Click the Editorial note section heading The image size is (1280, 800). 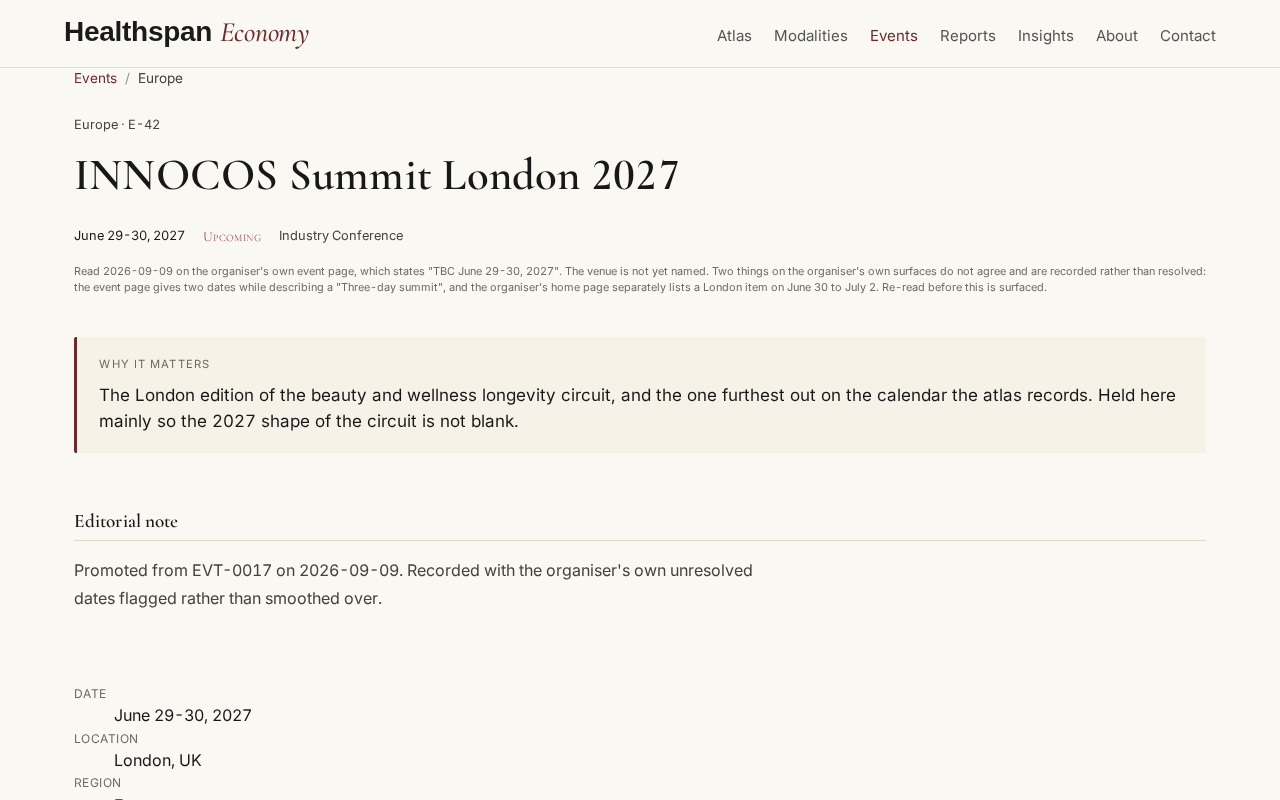tap(126, 521)
